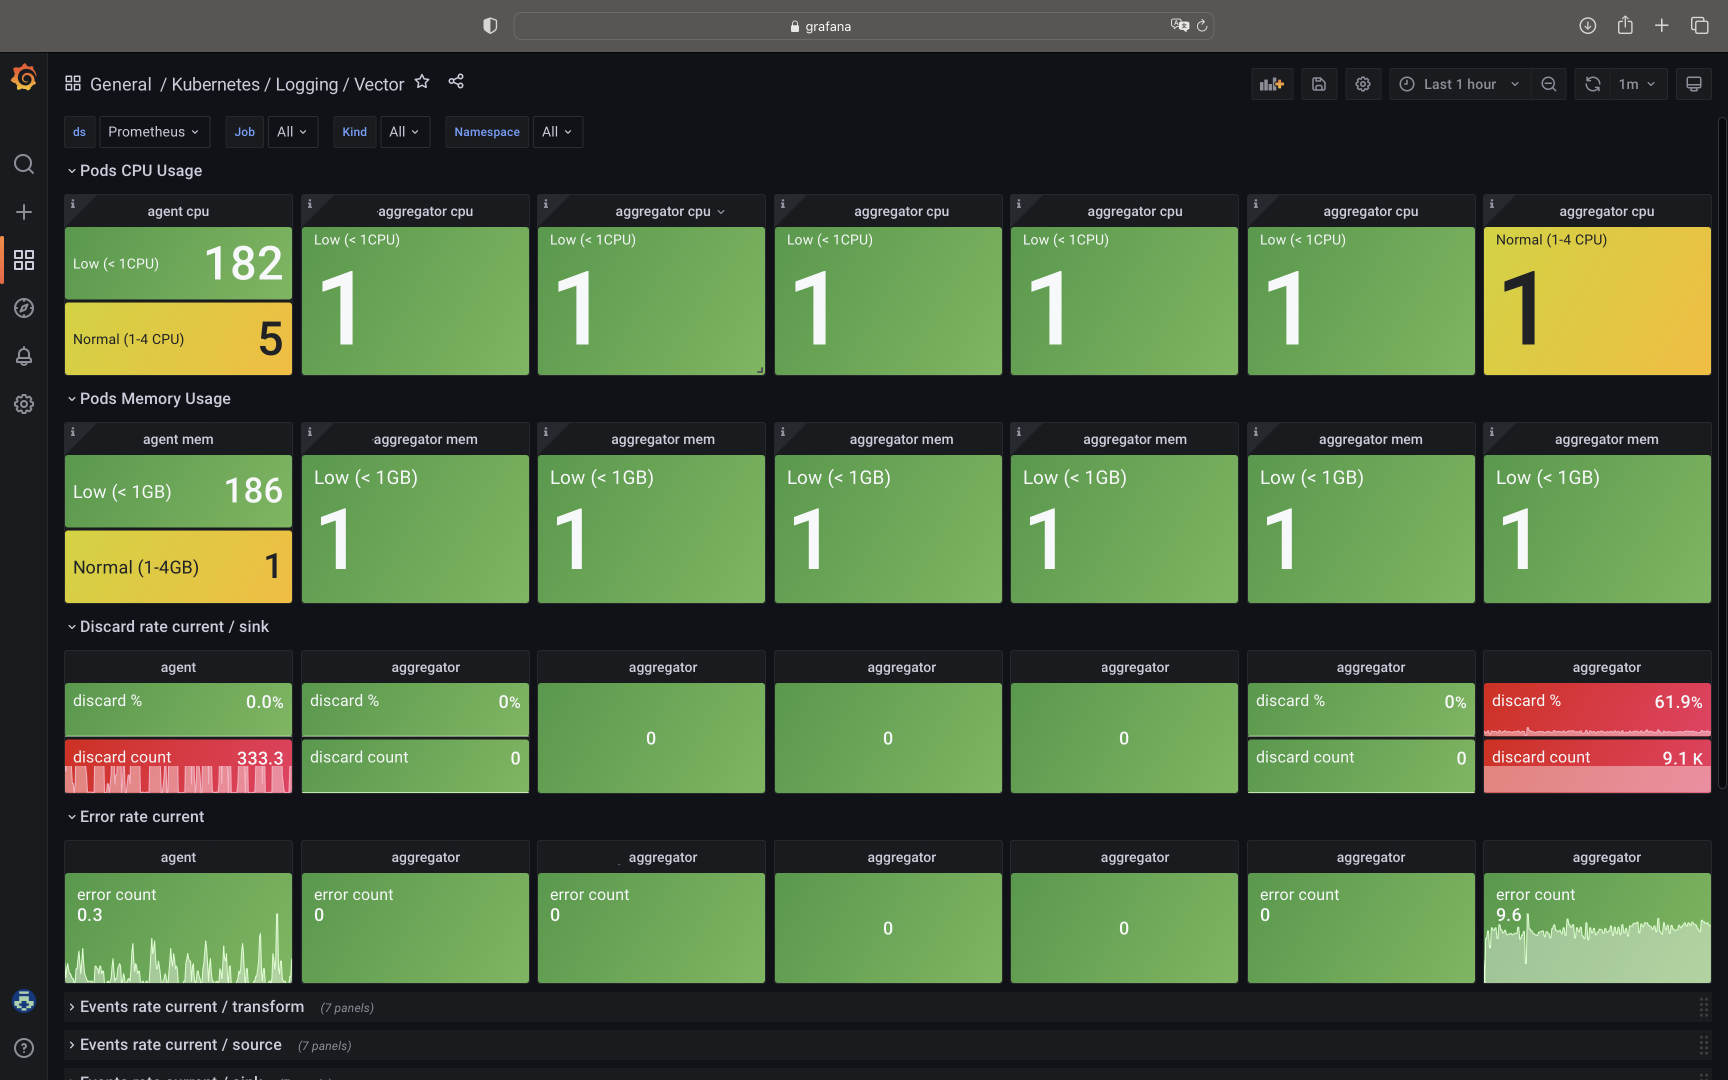Open the Explore compass icon
The width and height of the screenshot is (1728, 1080).
[24, 308]
